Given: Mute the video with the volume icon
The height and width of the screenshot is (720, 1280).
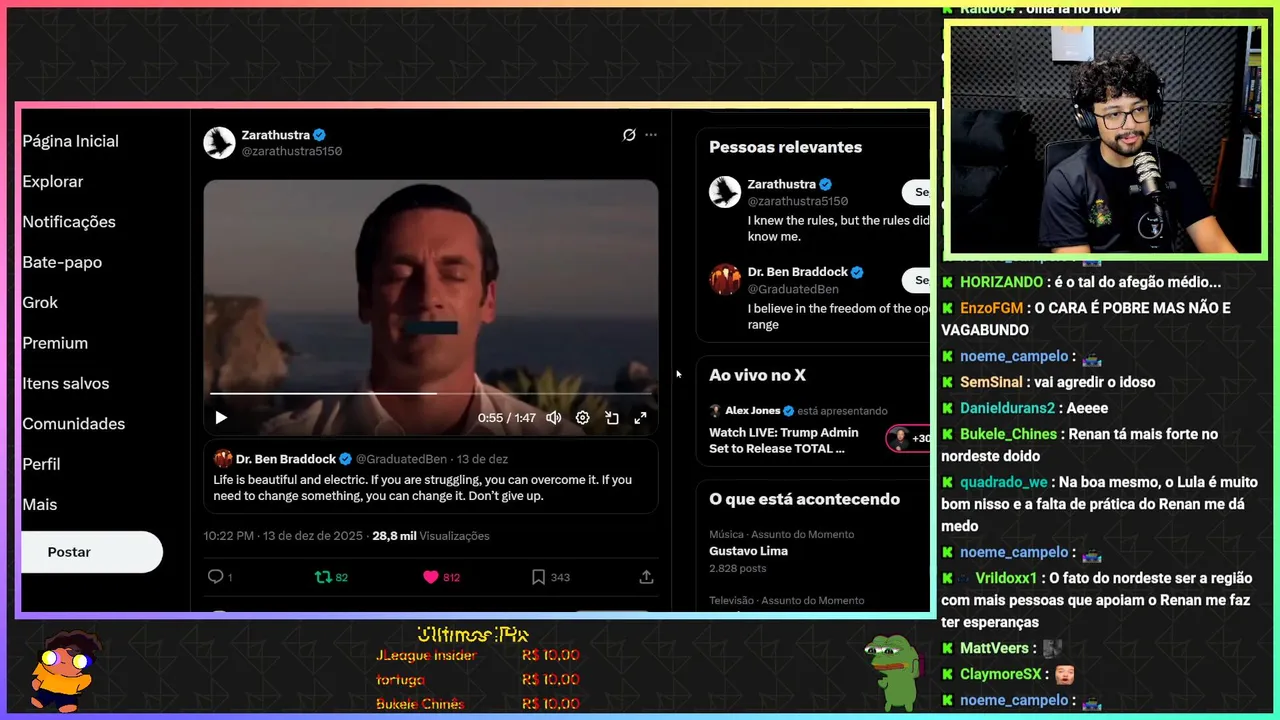Looking at the screenshot, I should click(x=553, y=418).
